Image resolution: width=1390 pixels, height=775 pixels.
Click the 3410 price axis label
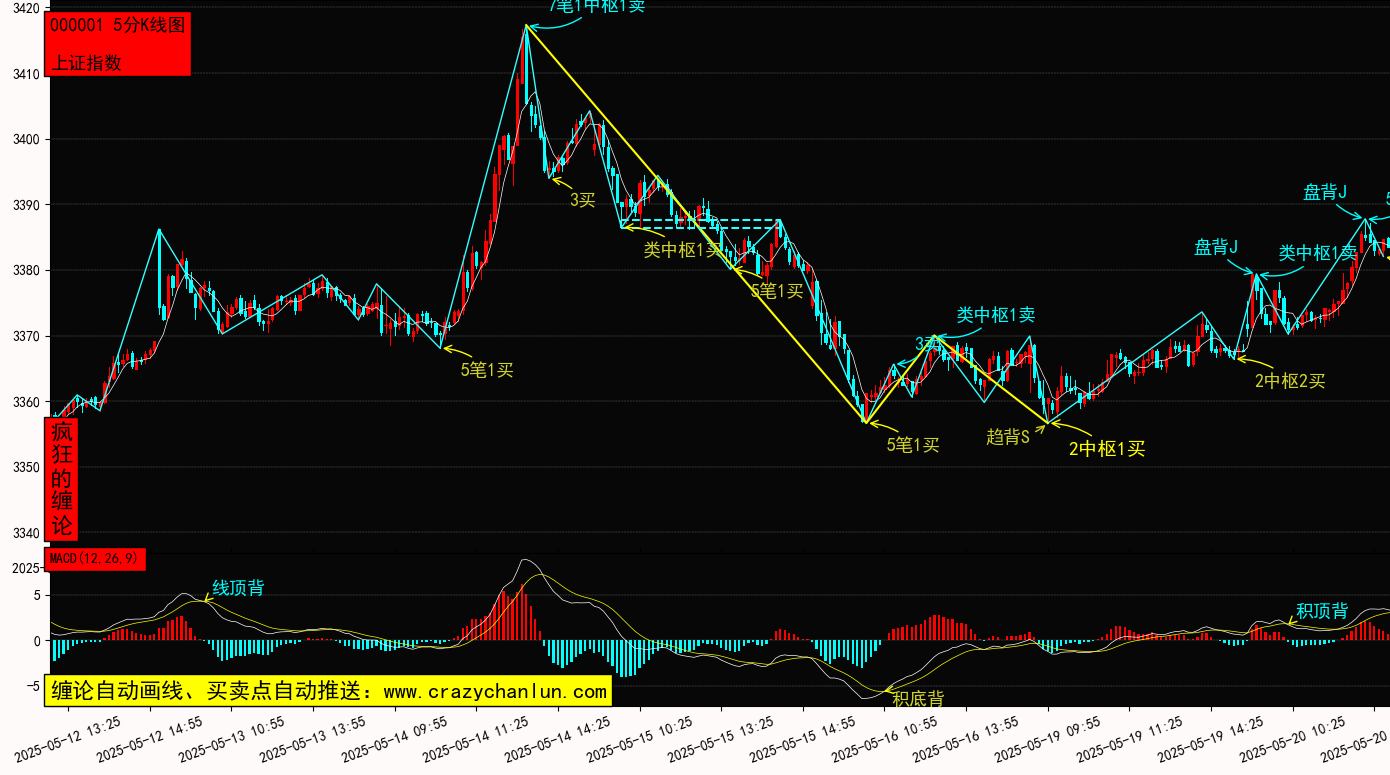pos(25,74)
